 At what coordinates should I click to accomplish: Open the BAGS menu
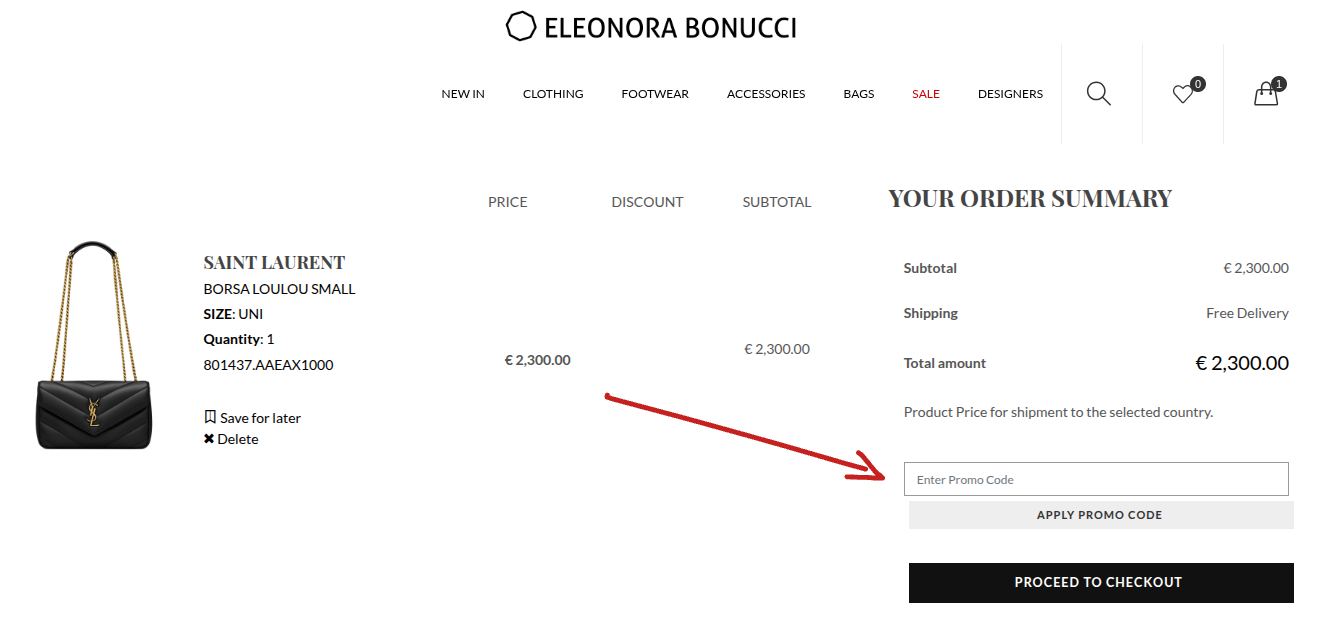point(858,93)
